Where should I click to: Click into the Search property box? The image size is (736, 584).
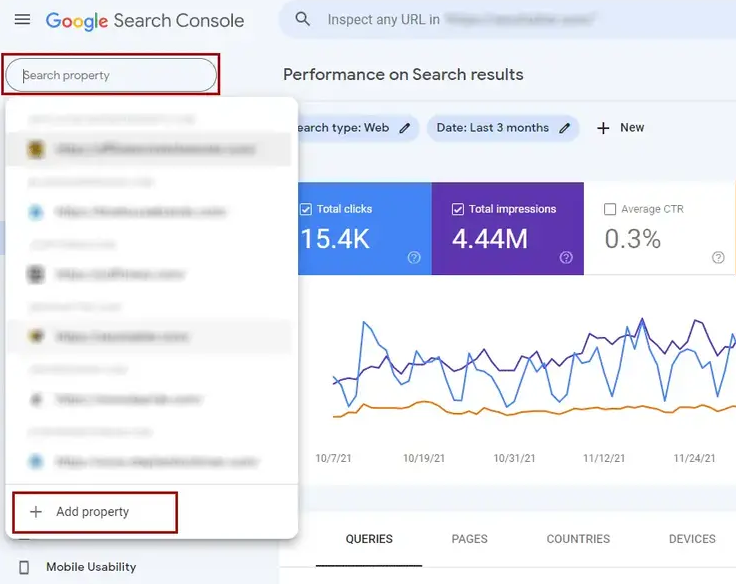pyautogui.click(x=111, y=75)
